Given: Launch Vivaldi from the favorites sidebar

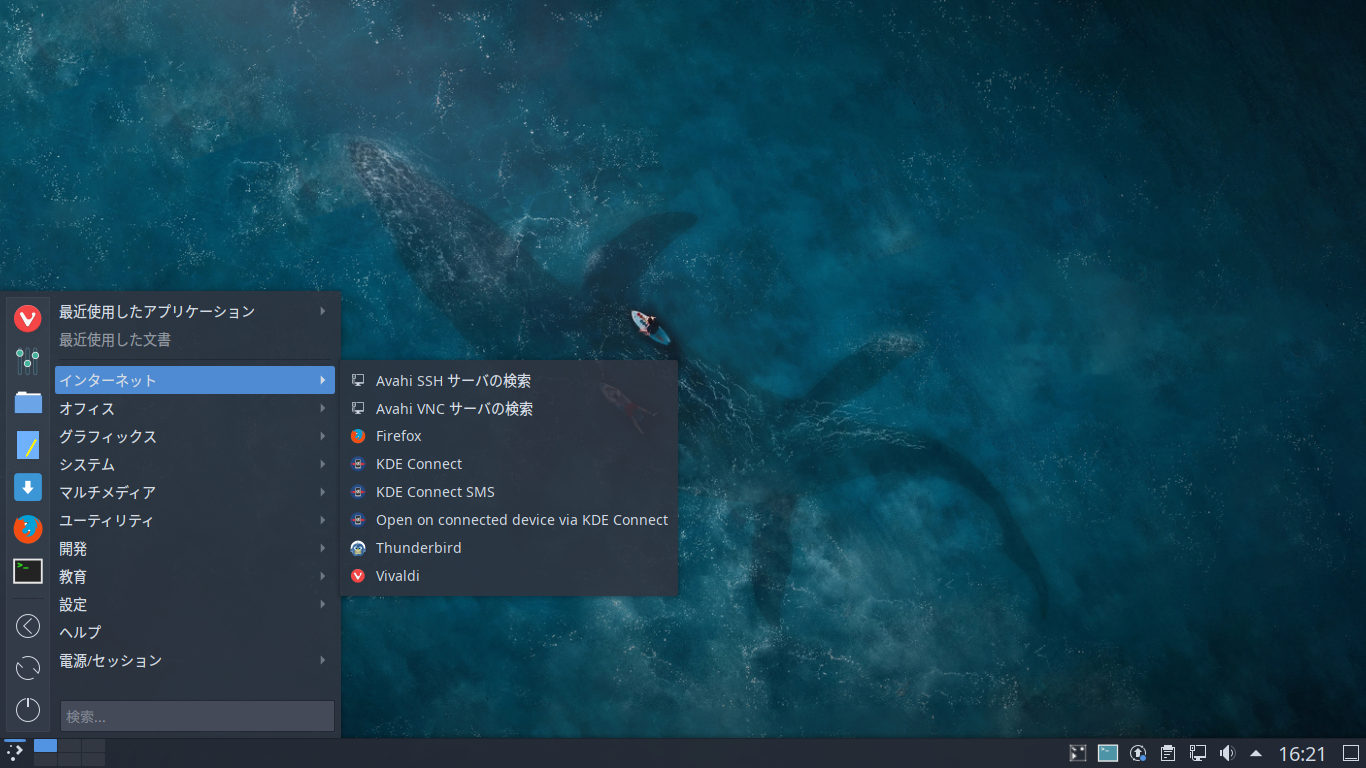Looking at the screenshot, I should pos(28,319).
